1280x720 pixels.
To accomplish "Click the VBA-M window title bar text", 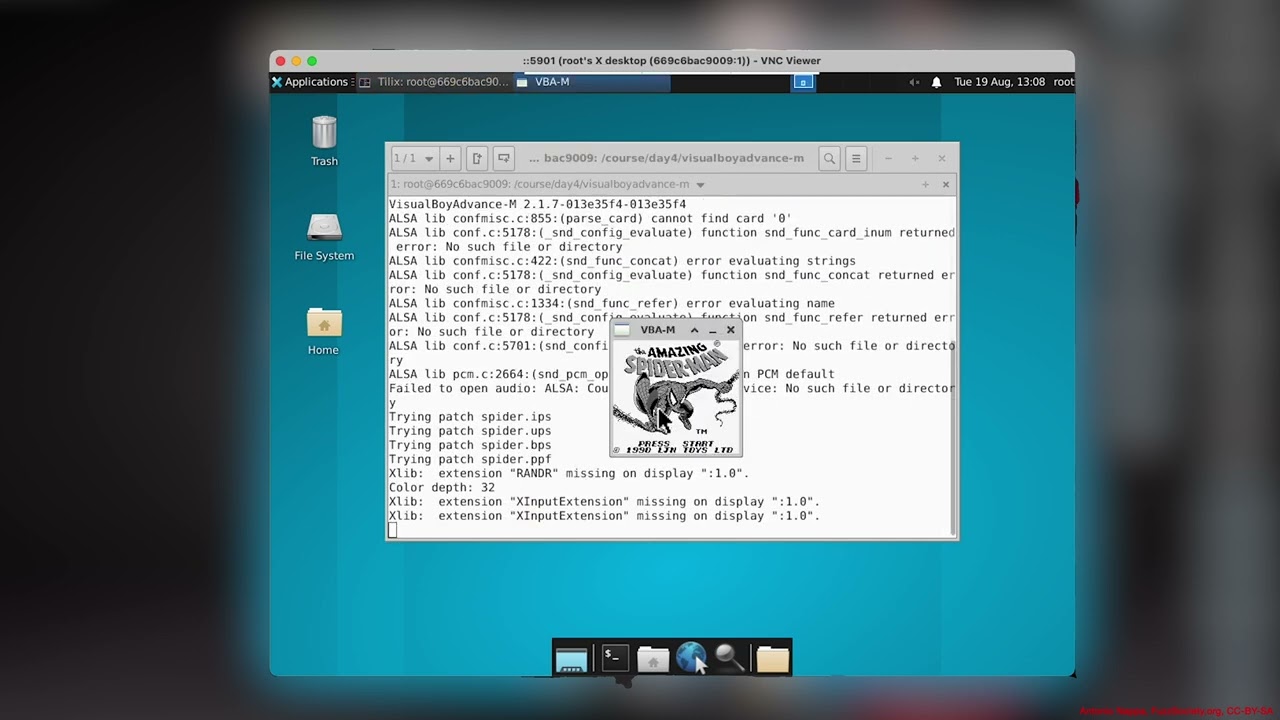I will tap(658, 330).
